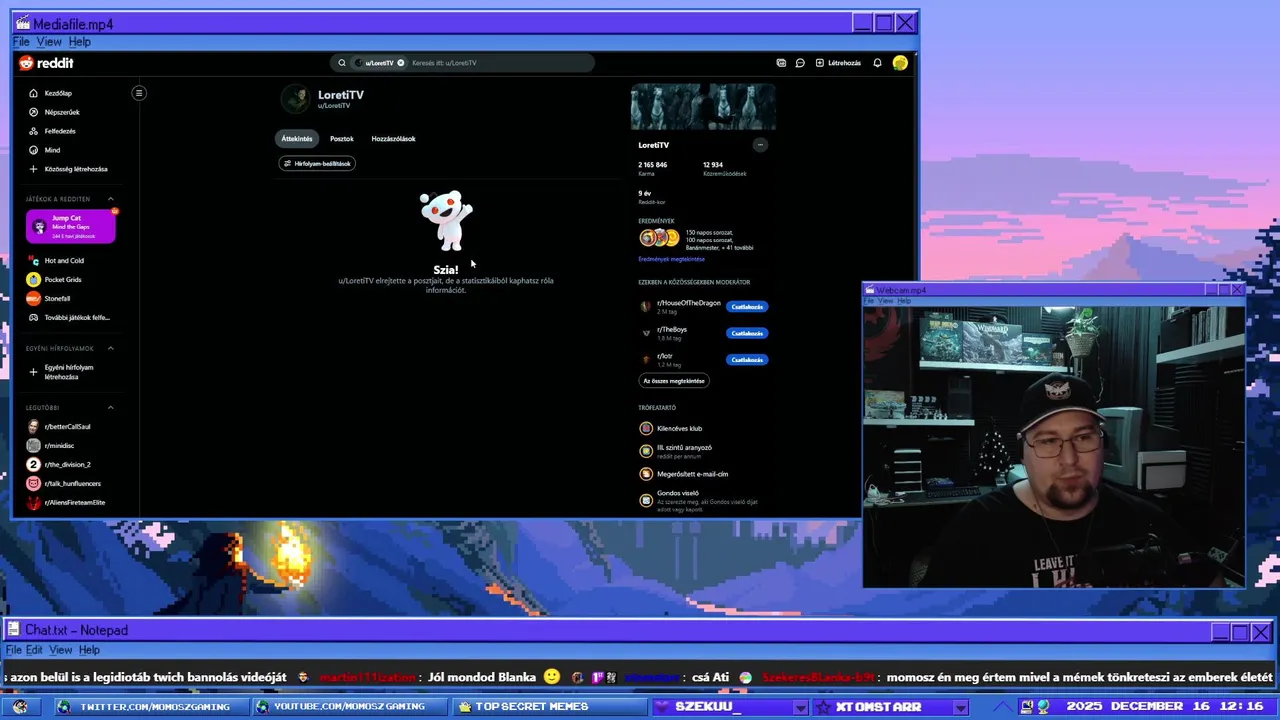The image size is (1280, 720).
Task: Click the Létrehozás create button
Action: click(x=838, y=63)
